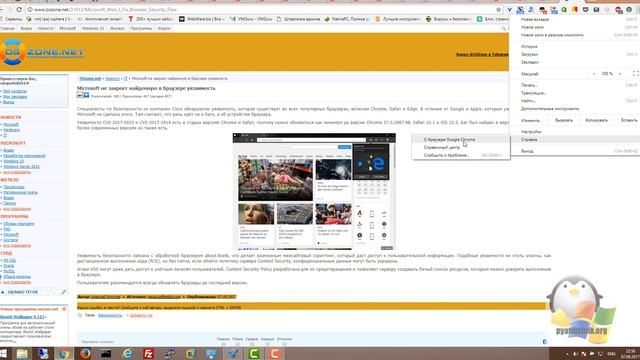Open "История" in Chrome menu
Viewport: 640px width, 360px height.
[575, 47]
